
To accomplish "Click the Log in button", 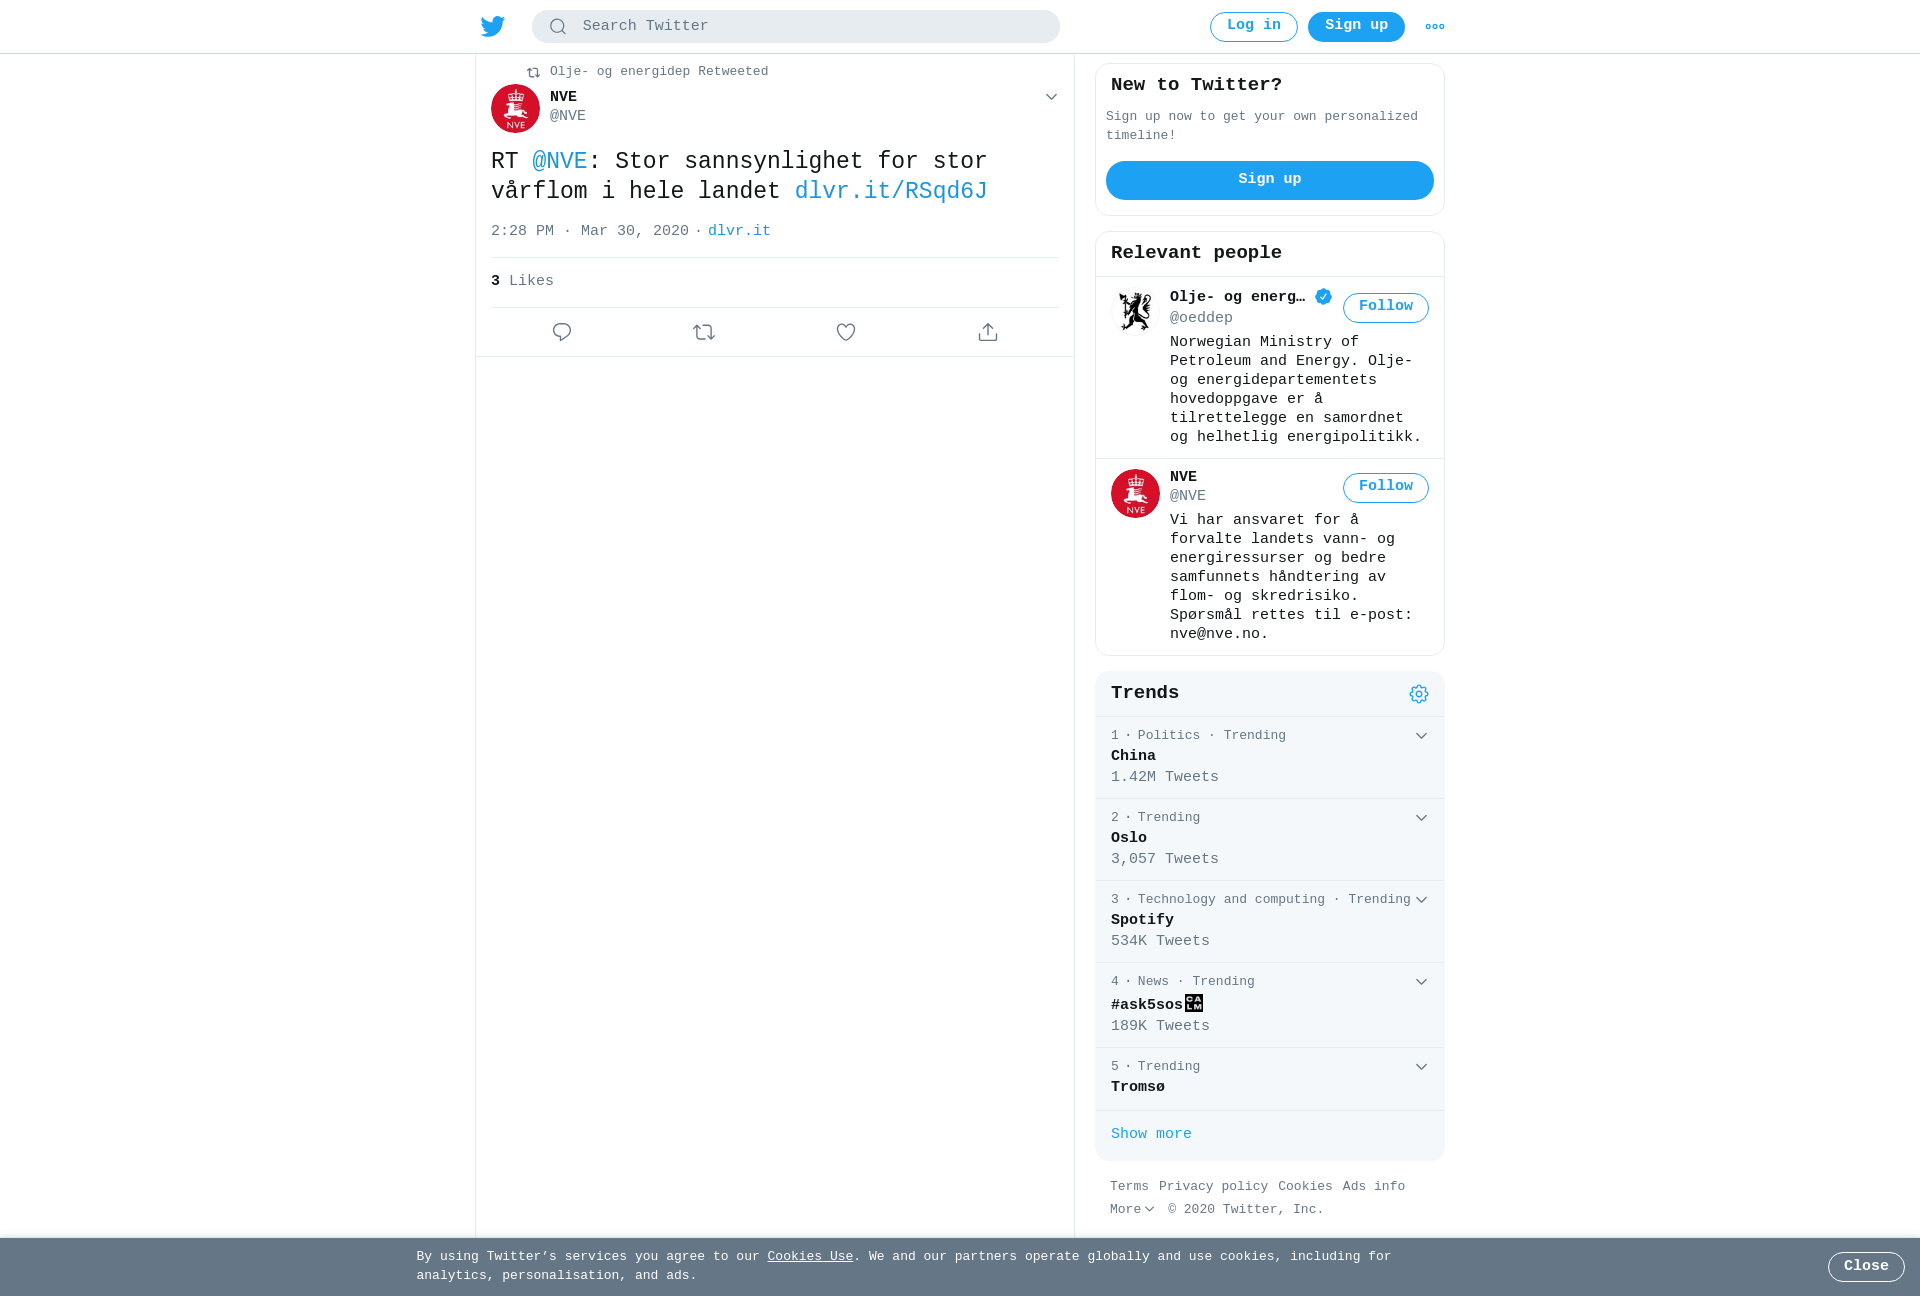I will point(1254,26).
